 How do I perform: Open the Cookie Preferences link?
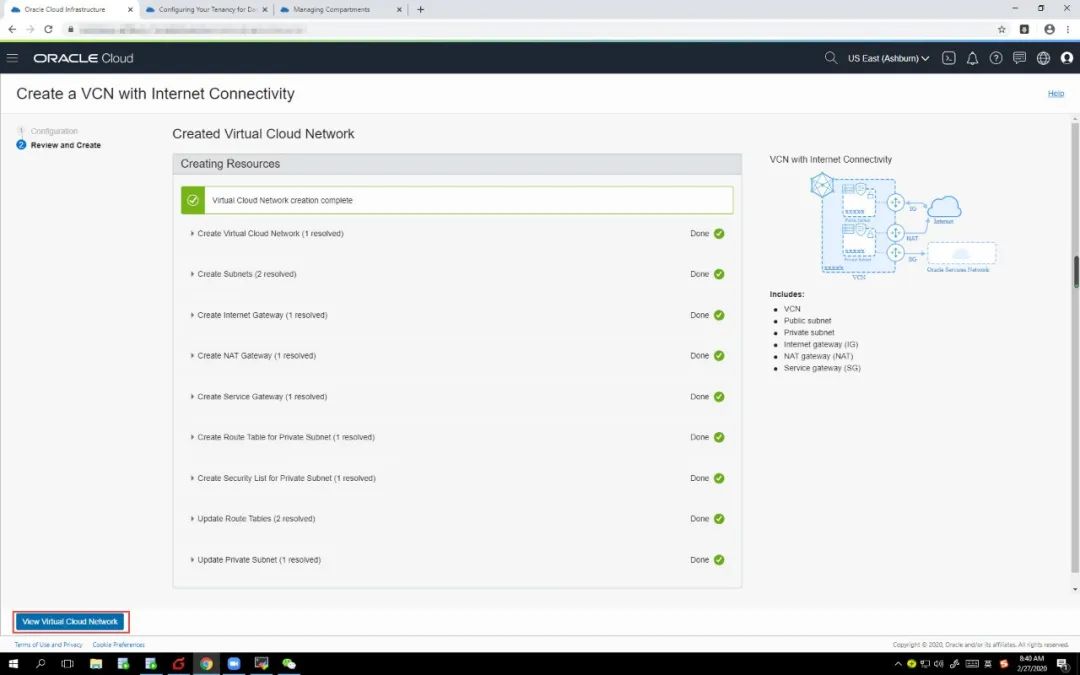[119, 645]
